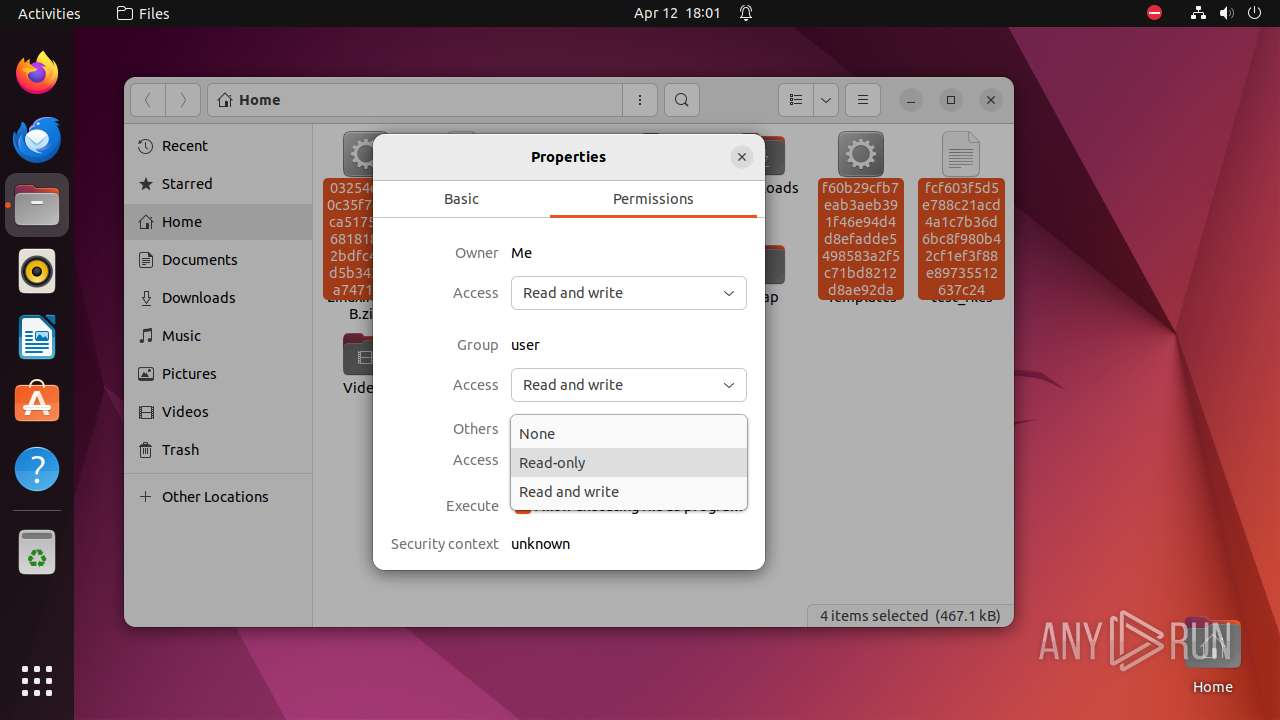Open Starred in the sidebar
This screenshot has height=720, width=1280.
pyautogui.click(x=218, y=184)
